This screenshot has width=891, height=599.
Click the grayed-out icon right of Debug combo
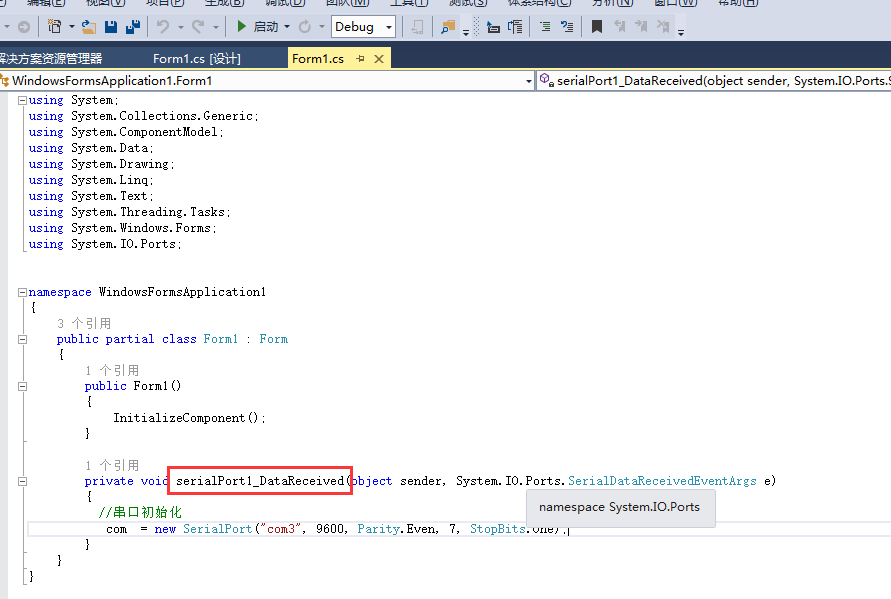[x=418, y=26]
